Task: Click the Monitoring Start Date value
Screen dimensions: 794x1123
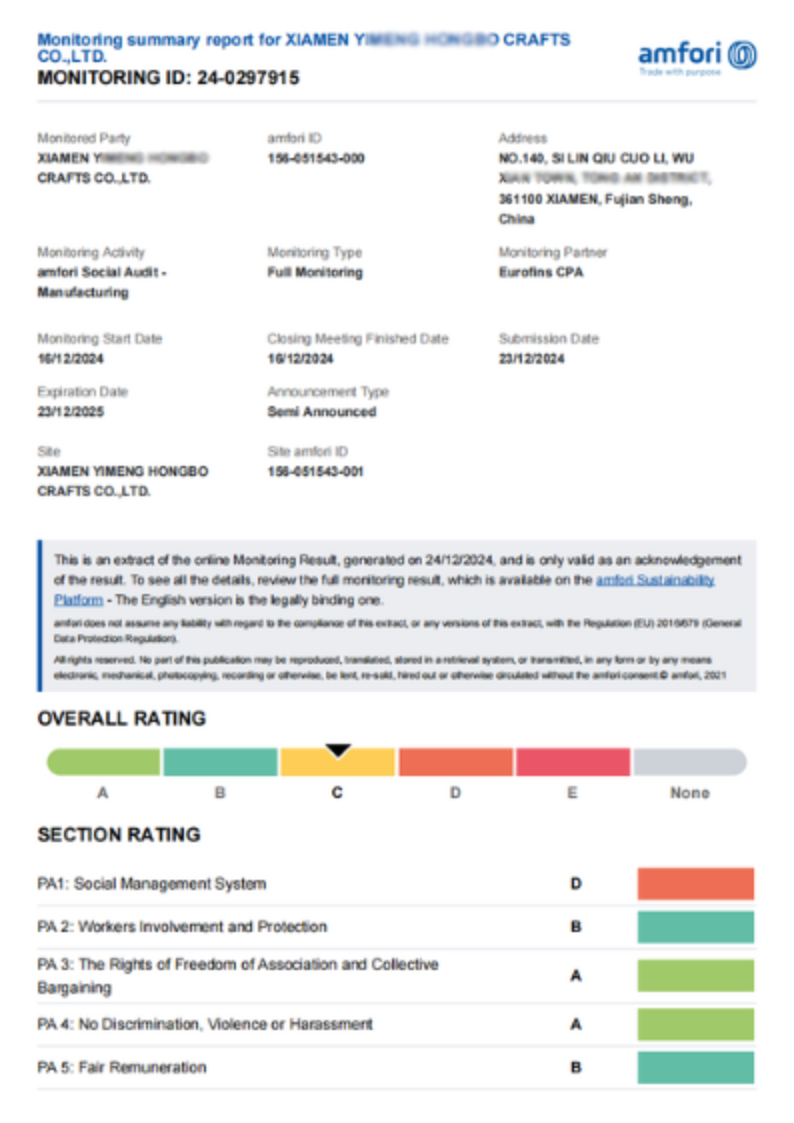Action: 70,359
